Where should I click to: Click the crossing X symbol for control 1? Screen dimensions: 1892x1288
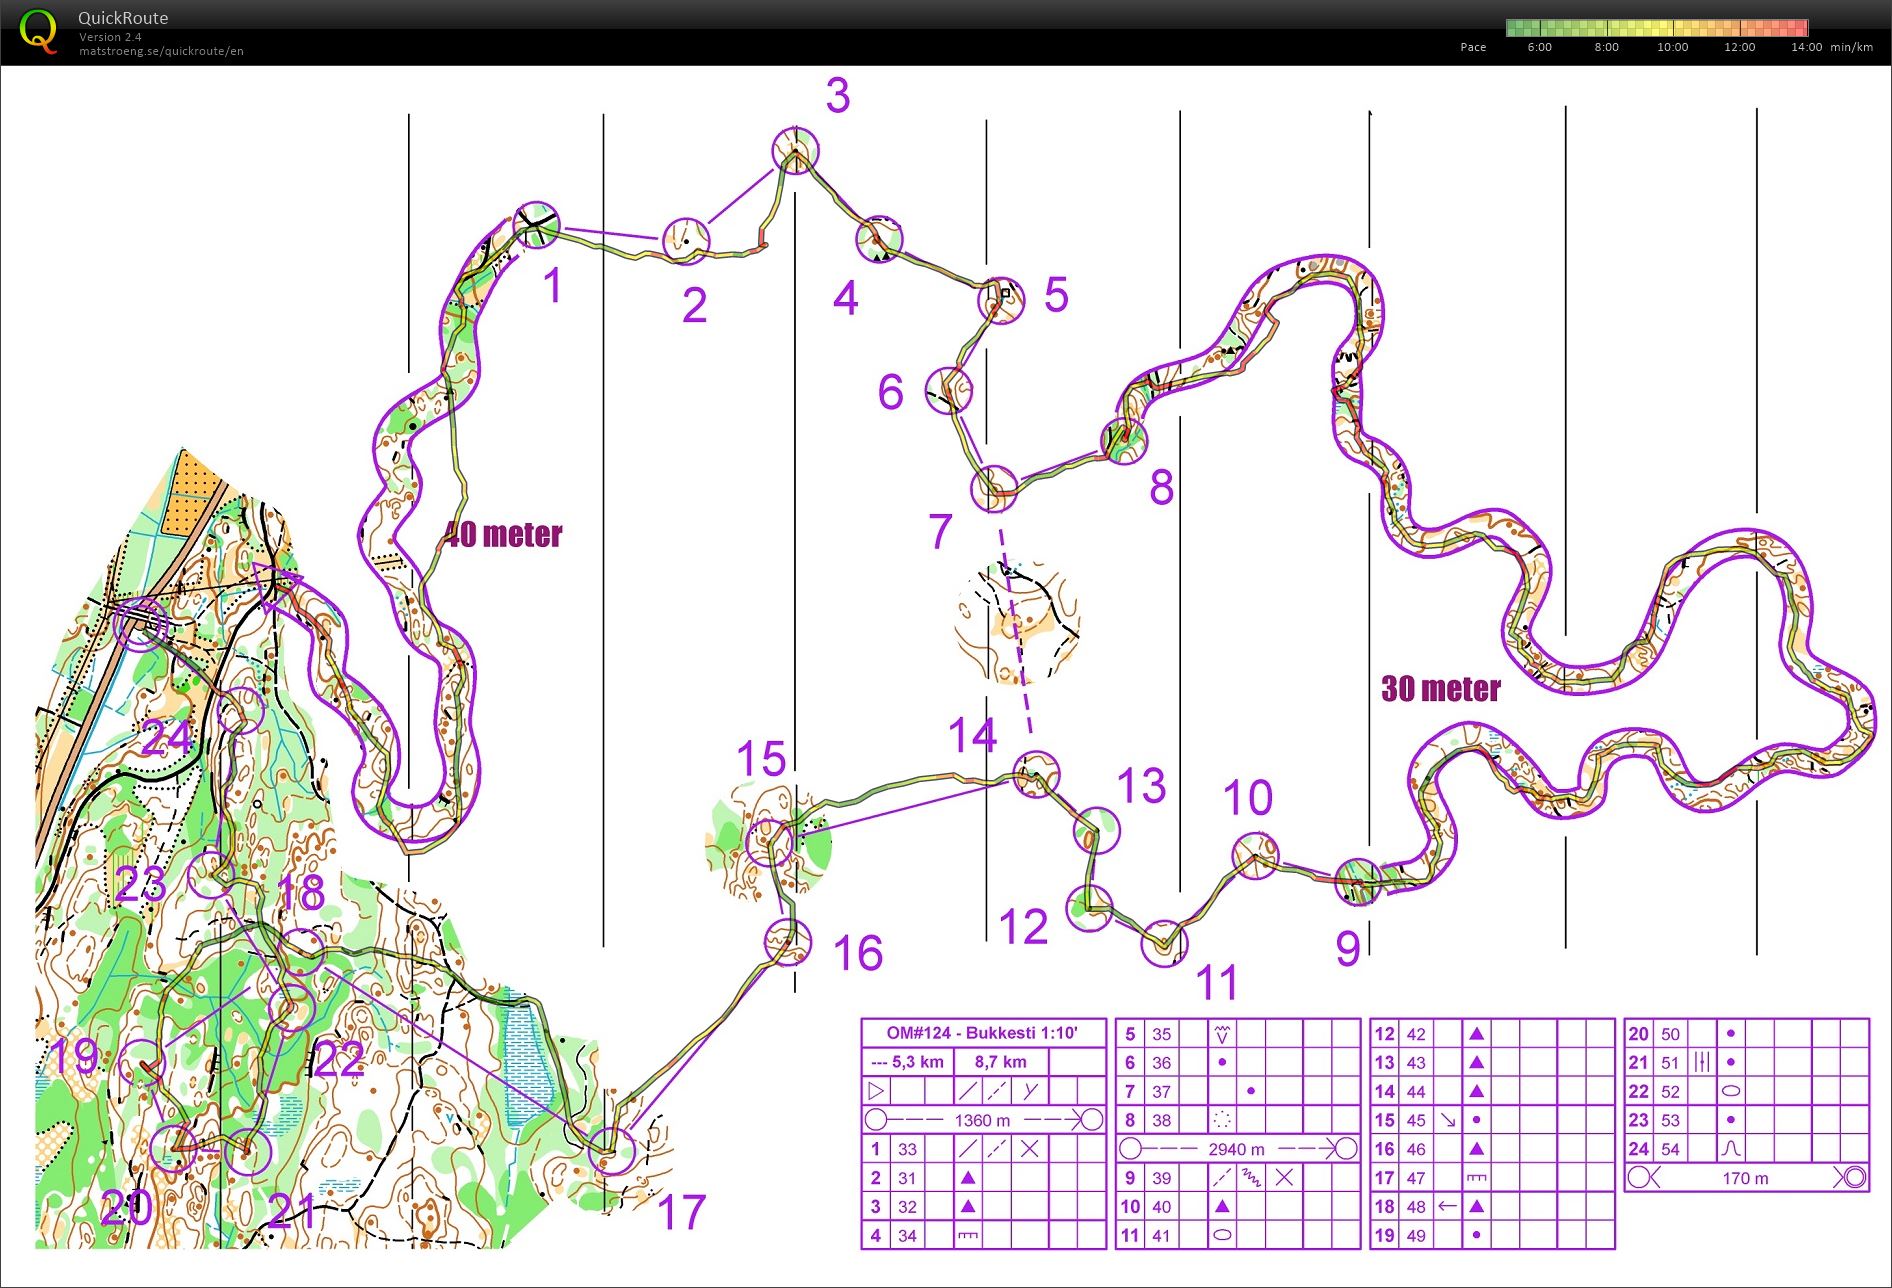click(x=1029, y=1149)
